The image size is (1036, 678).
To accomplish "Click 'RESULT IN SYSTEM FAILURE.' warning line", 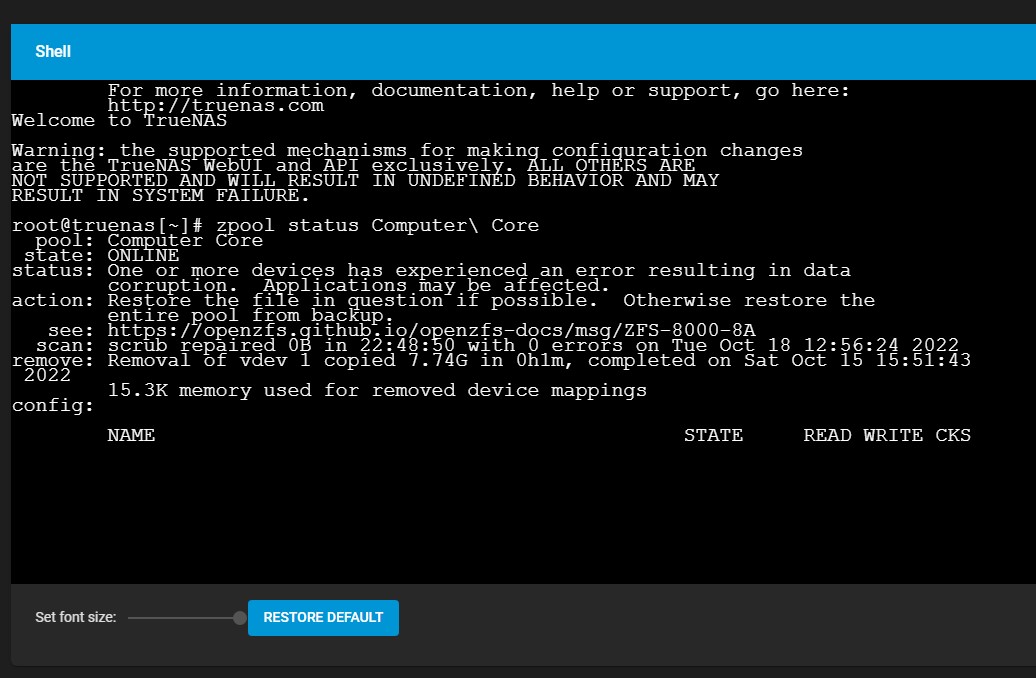I will click(x=161, y=196).
